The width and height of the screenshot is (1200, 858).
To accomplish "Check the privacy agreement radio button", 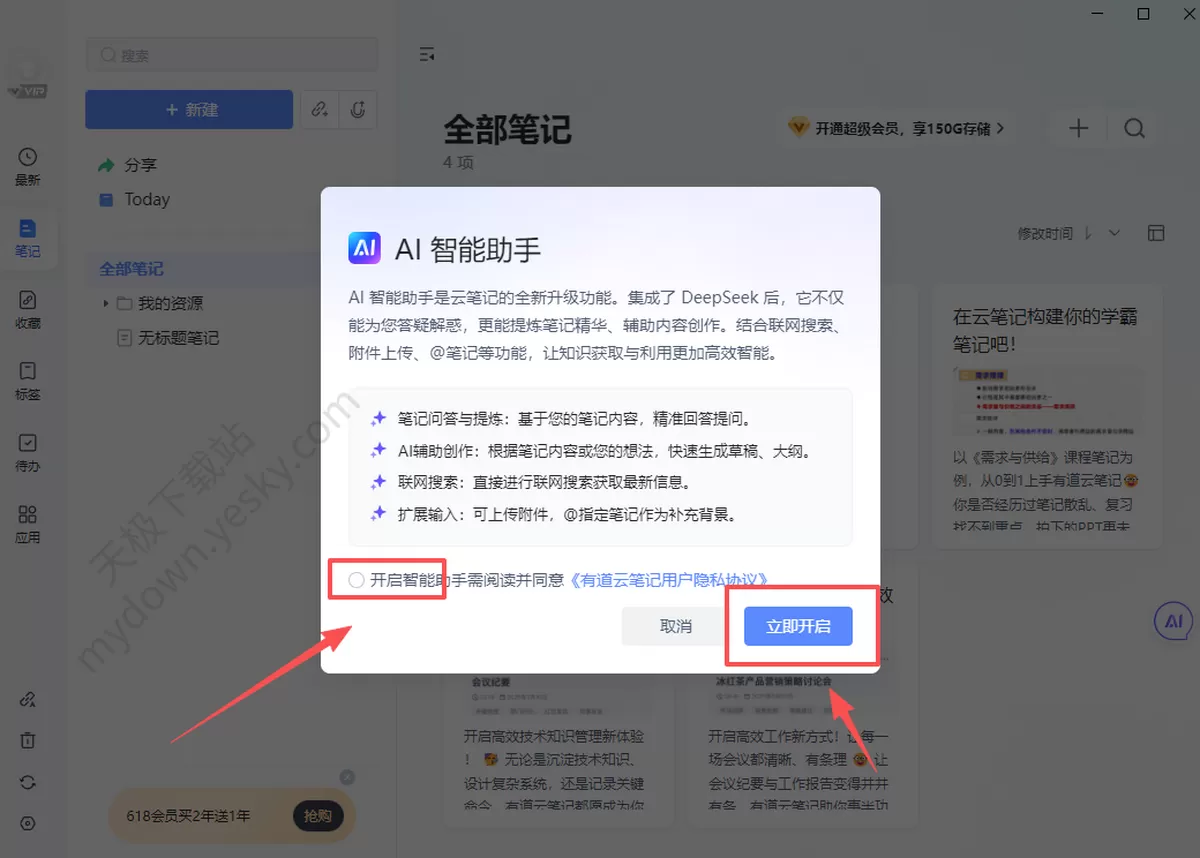I will (356, 580).
